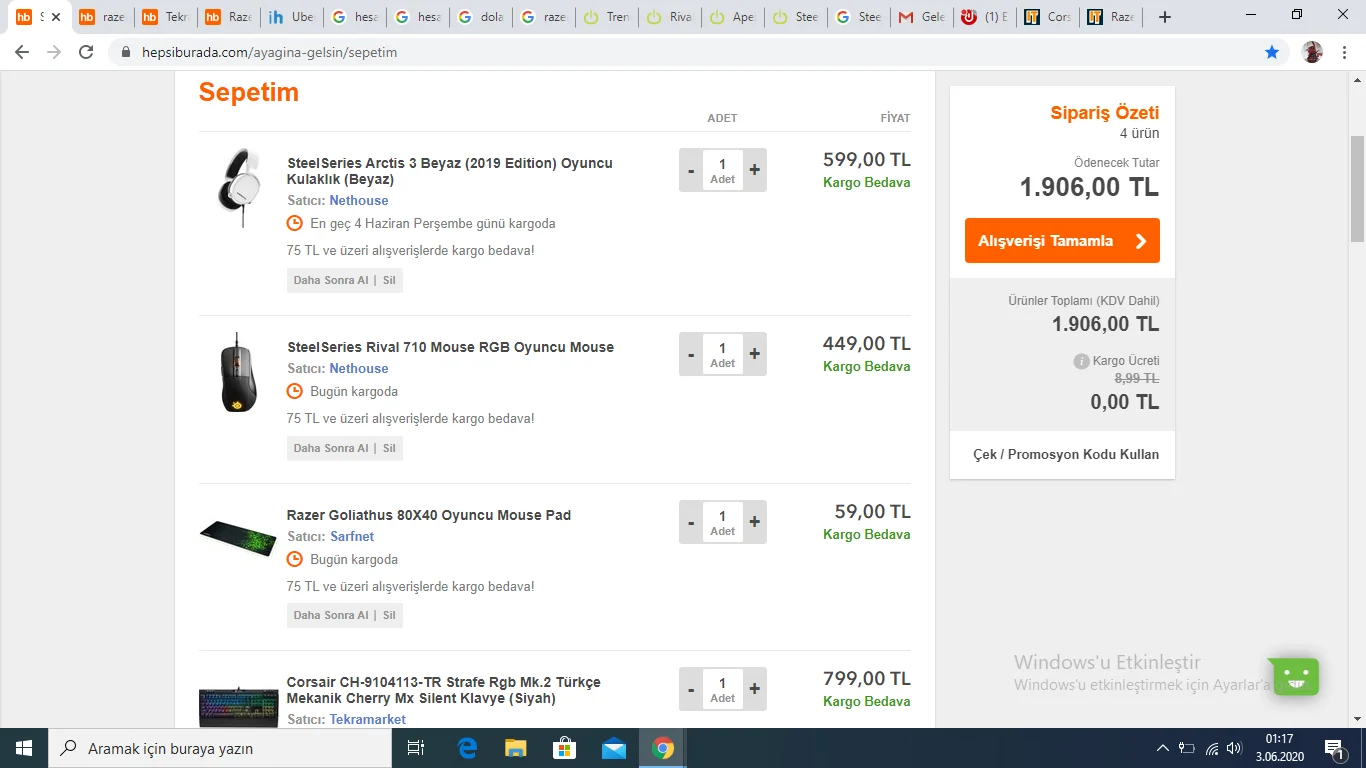Switch to the Cors tab

pos(1047,17)
